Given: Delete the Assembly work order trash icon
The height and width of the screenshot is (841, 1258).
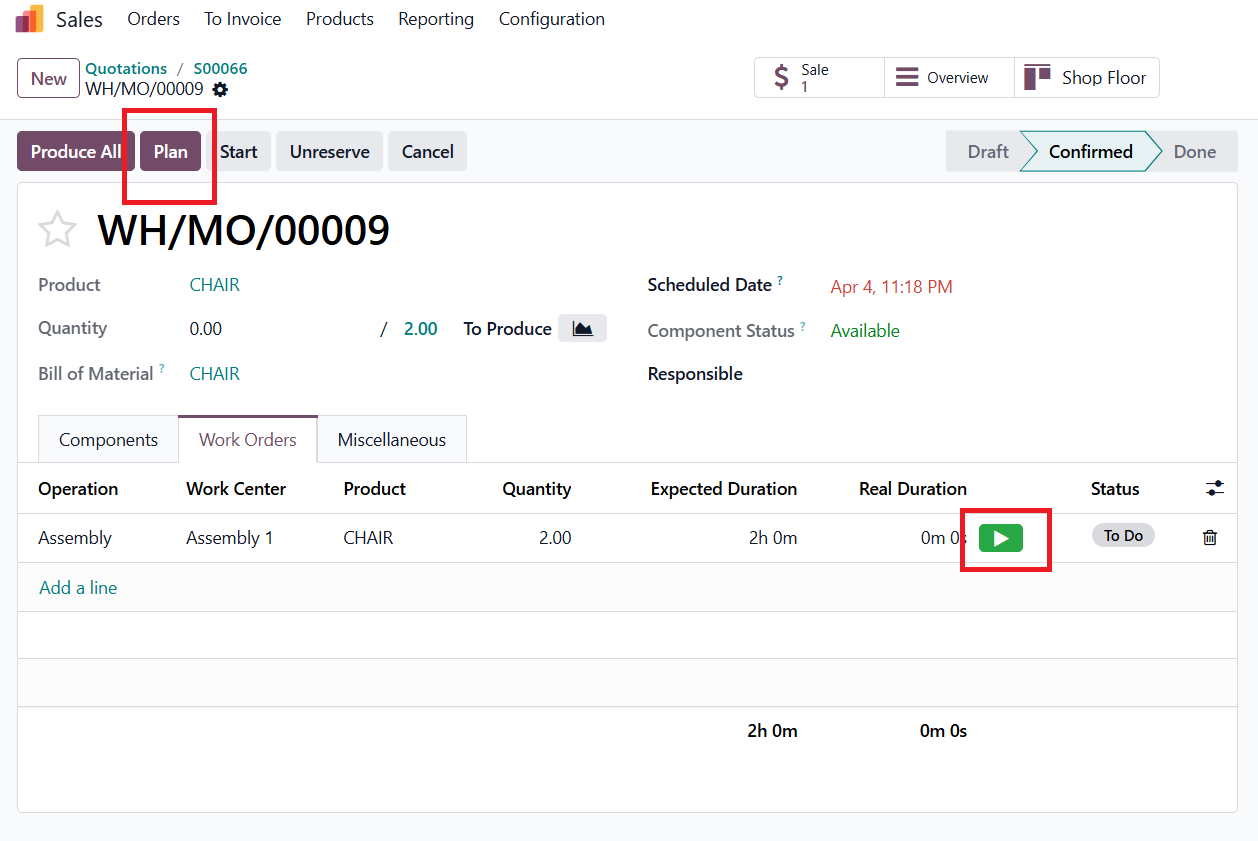Looking at the screenshot, I should (x=1210, y=538).
